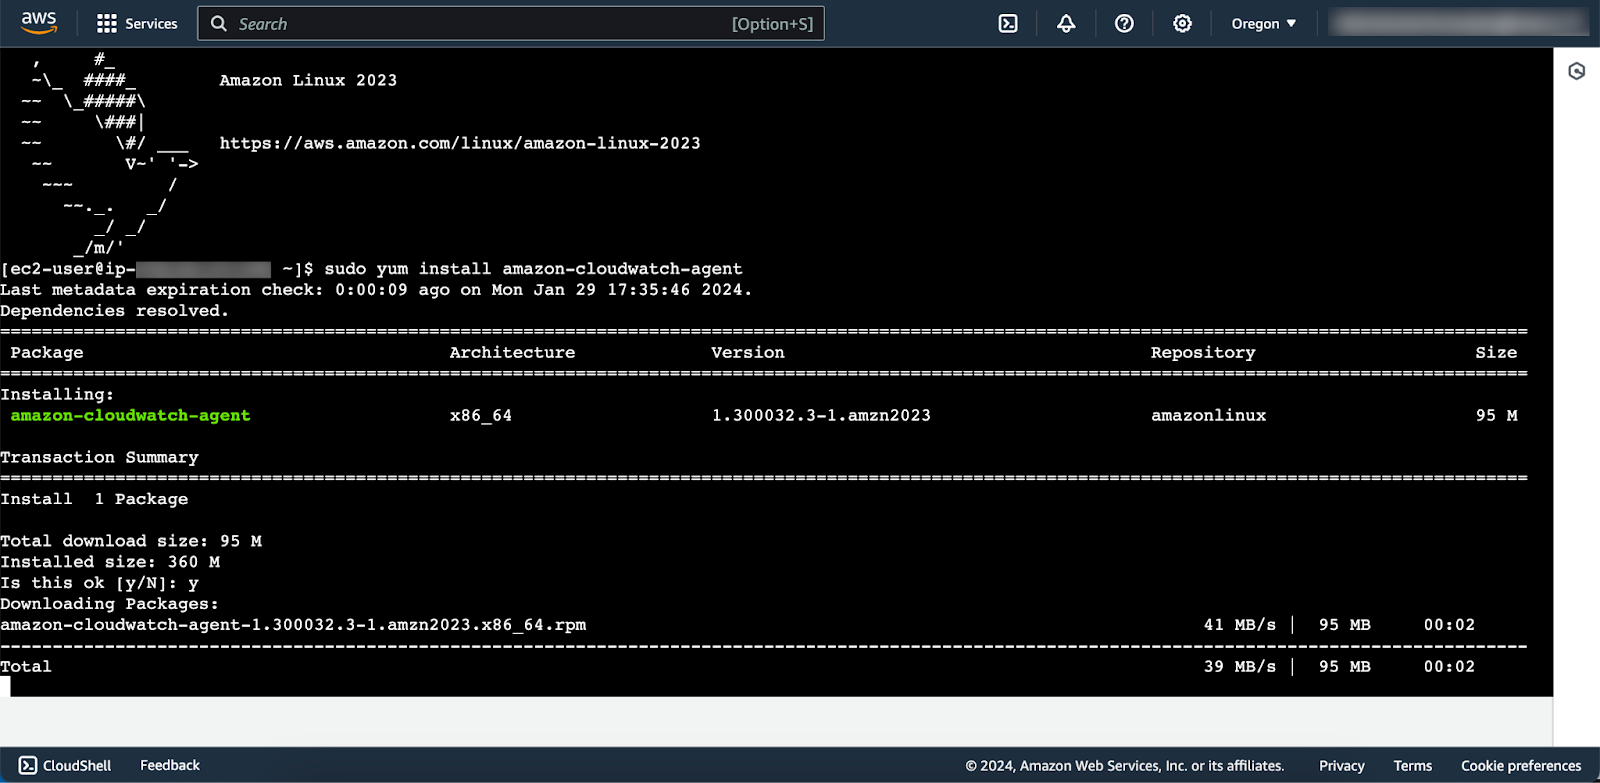Click version 1.300032.3-1.amzn2023 value
Screen dimensions: 1600x783
point(821,415)
